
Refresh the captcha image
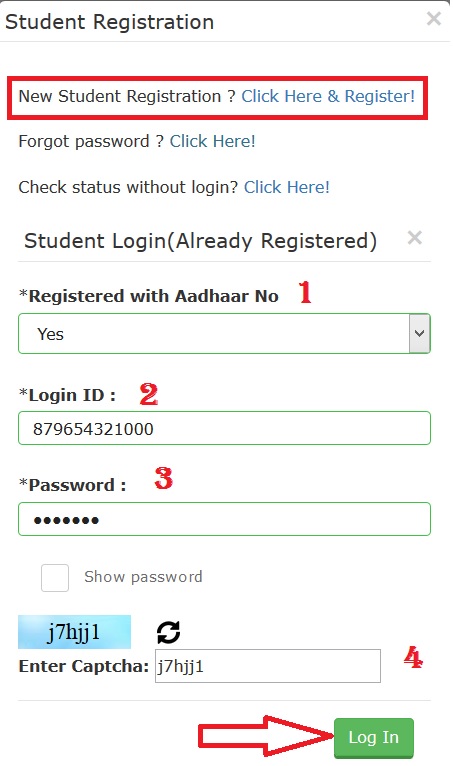(x=169, y=632)
